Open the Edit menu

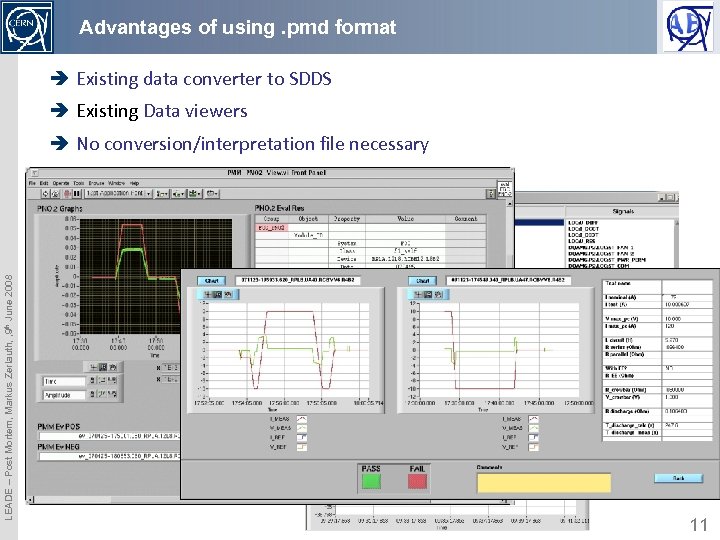pos(44,183)
